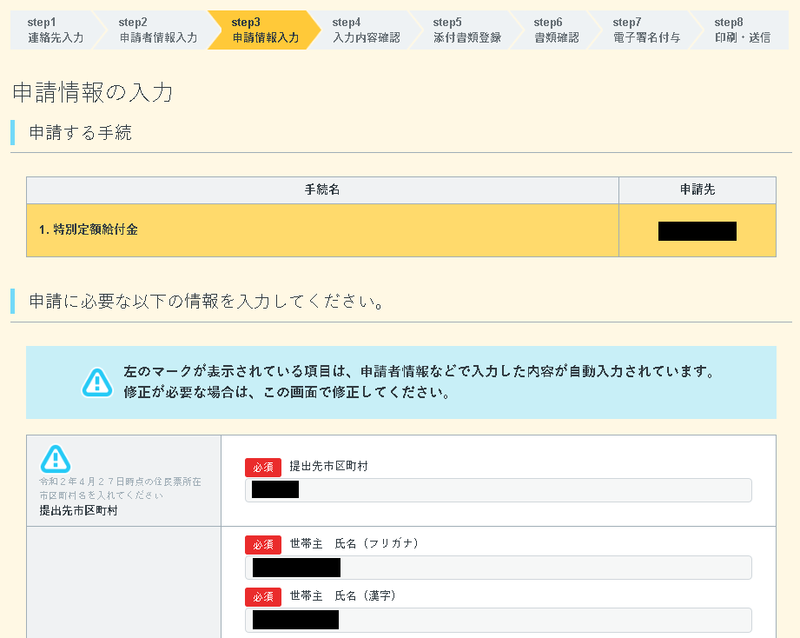
Task: Open step6 書類確認 step
Action: point(556,30)
